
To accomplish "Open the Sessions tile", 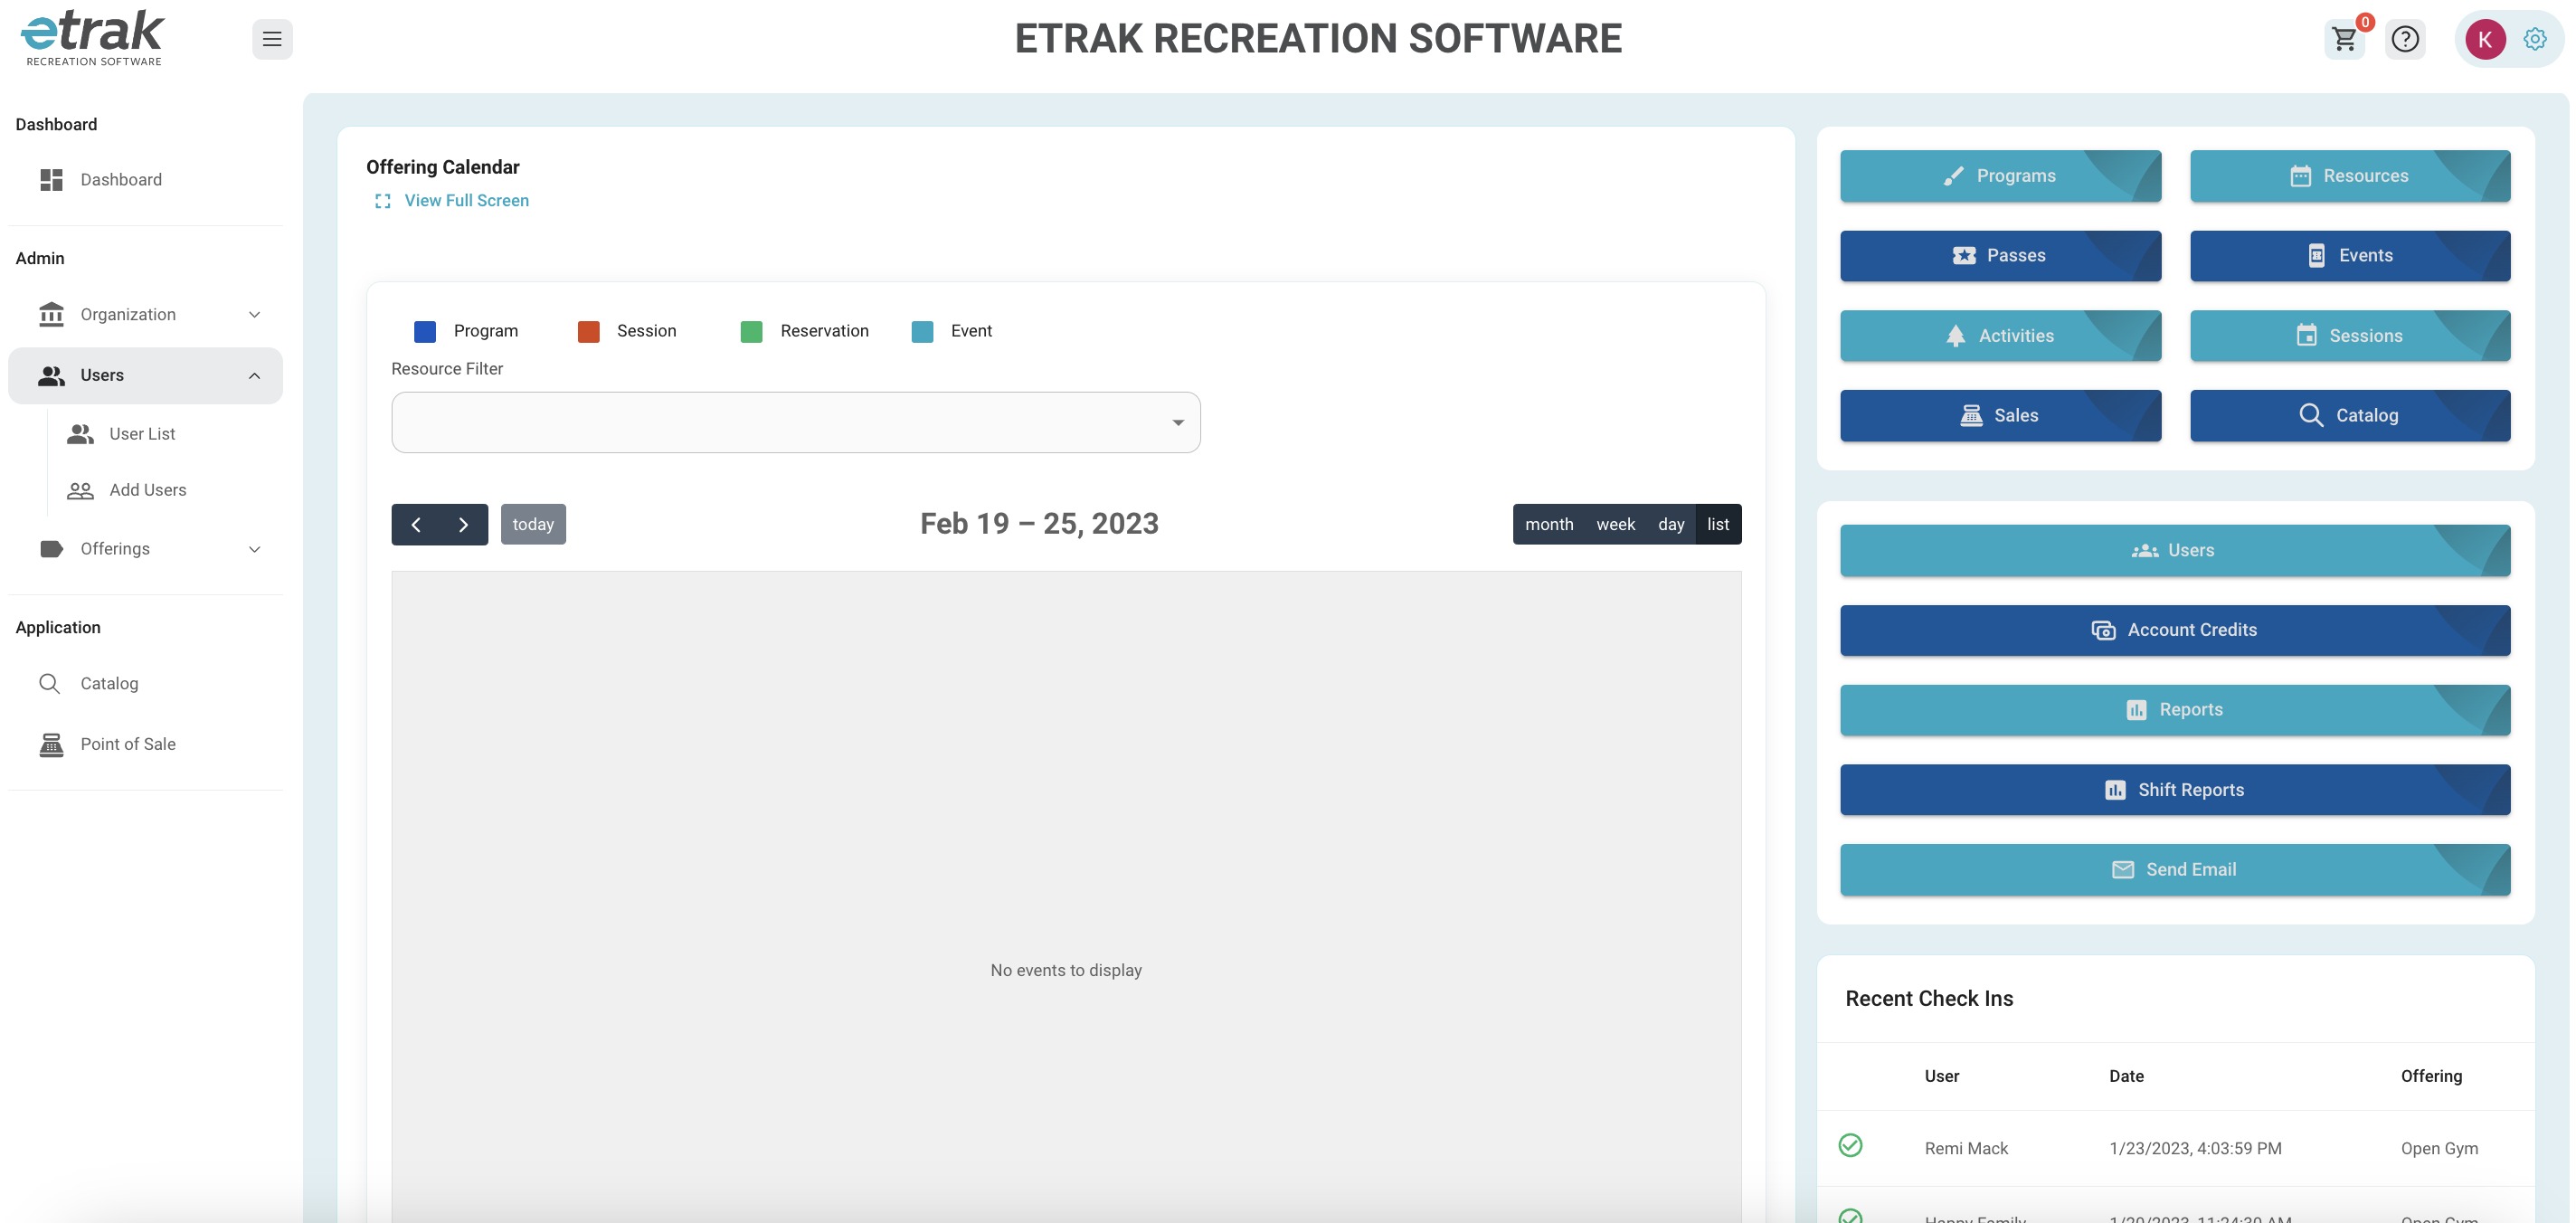I will (2350, 336).
